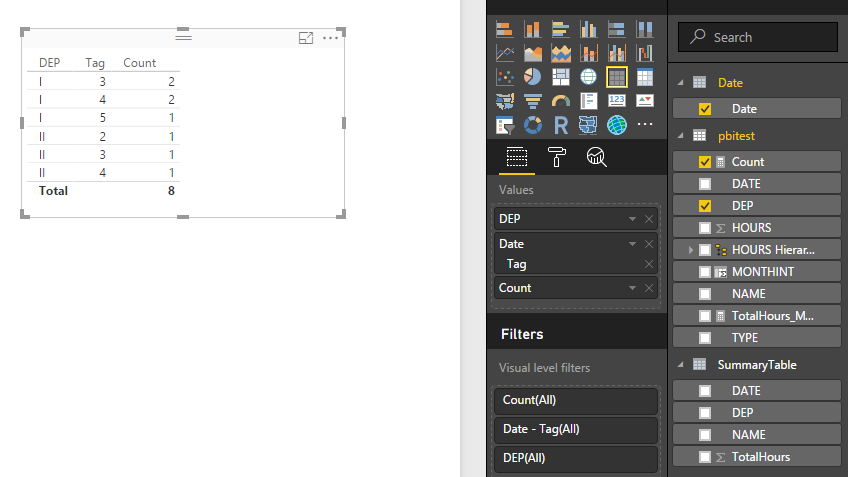Select the card (123) visualization
This screenshot has height=477, width=848.
(617, 101)
